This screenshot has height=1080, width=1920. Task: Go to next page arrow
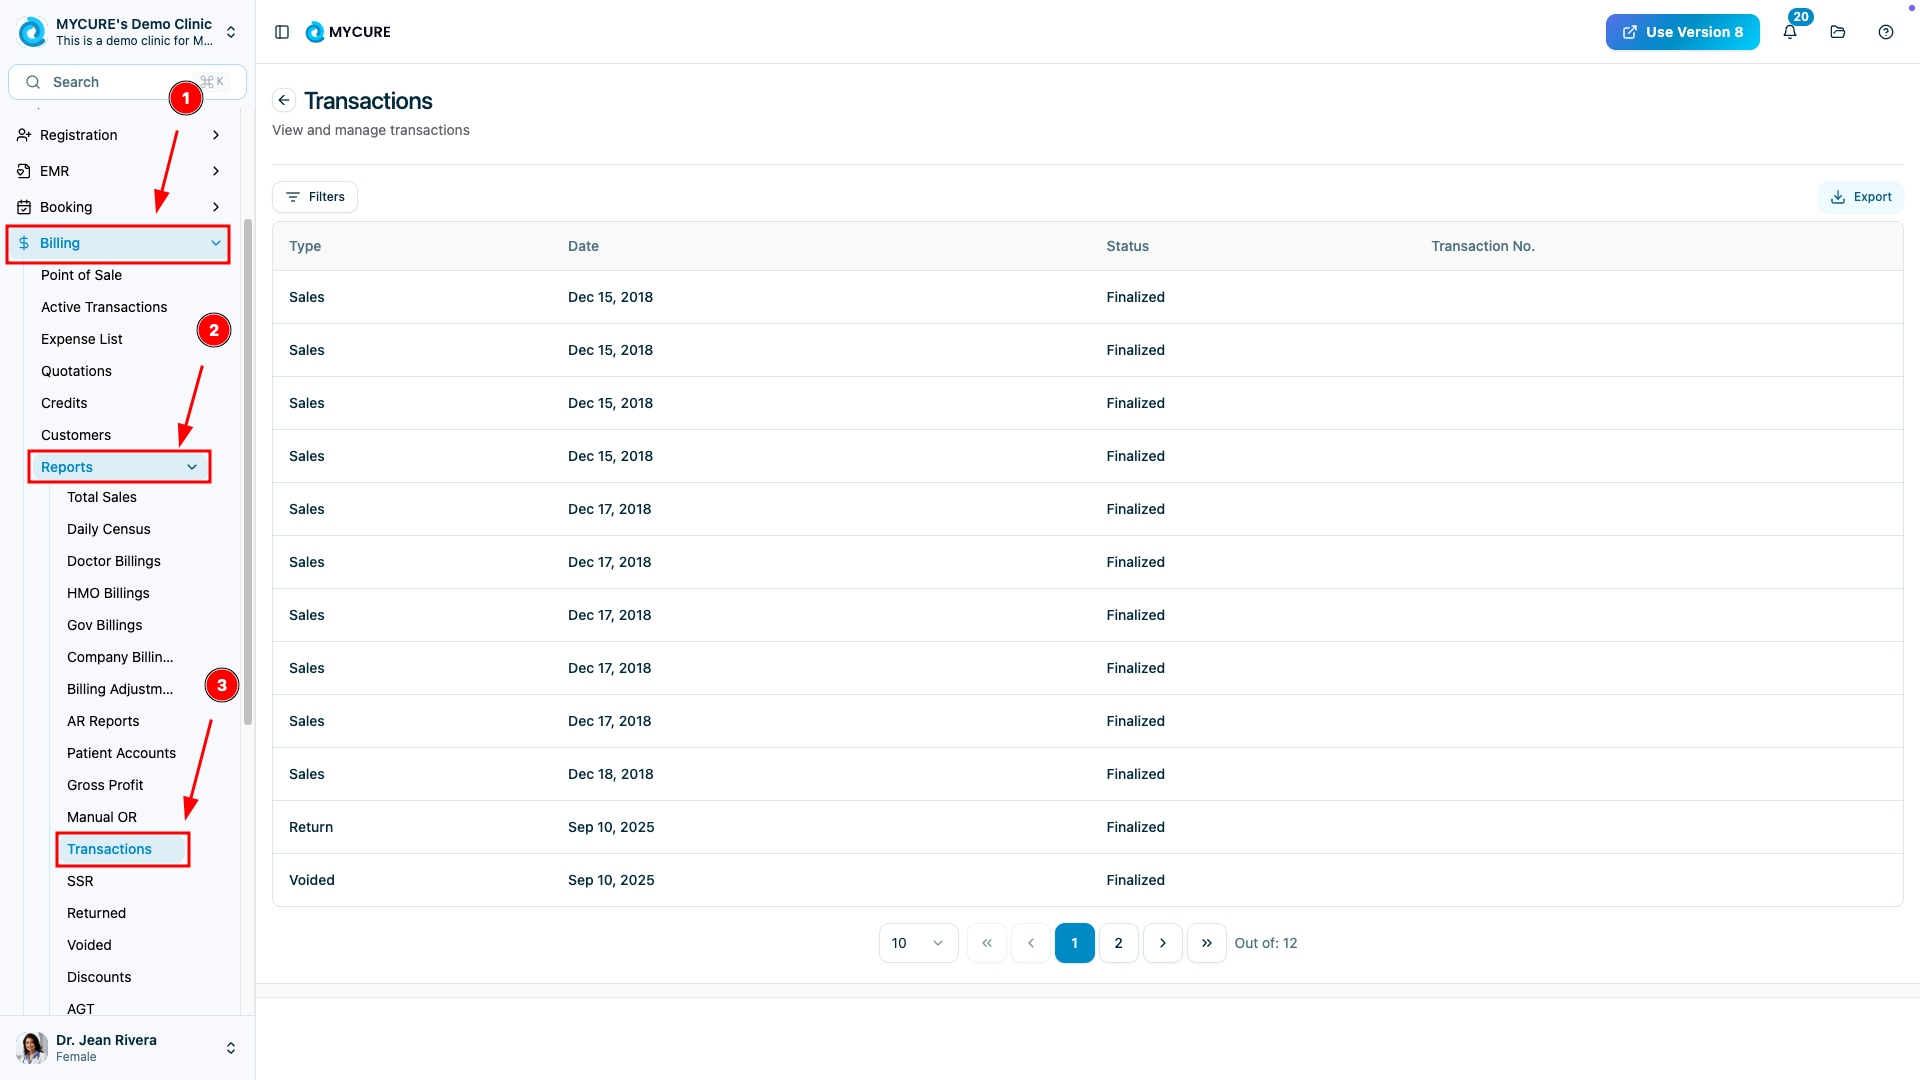point(1162,943)
